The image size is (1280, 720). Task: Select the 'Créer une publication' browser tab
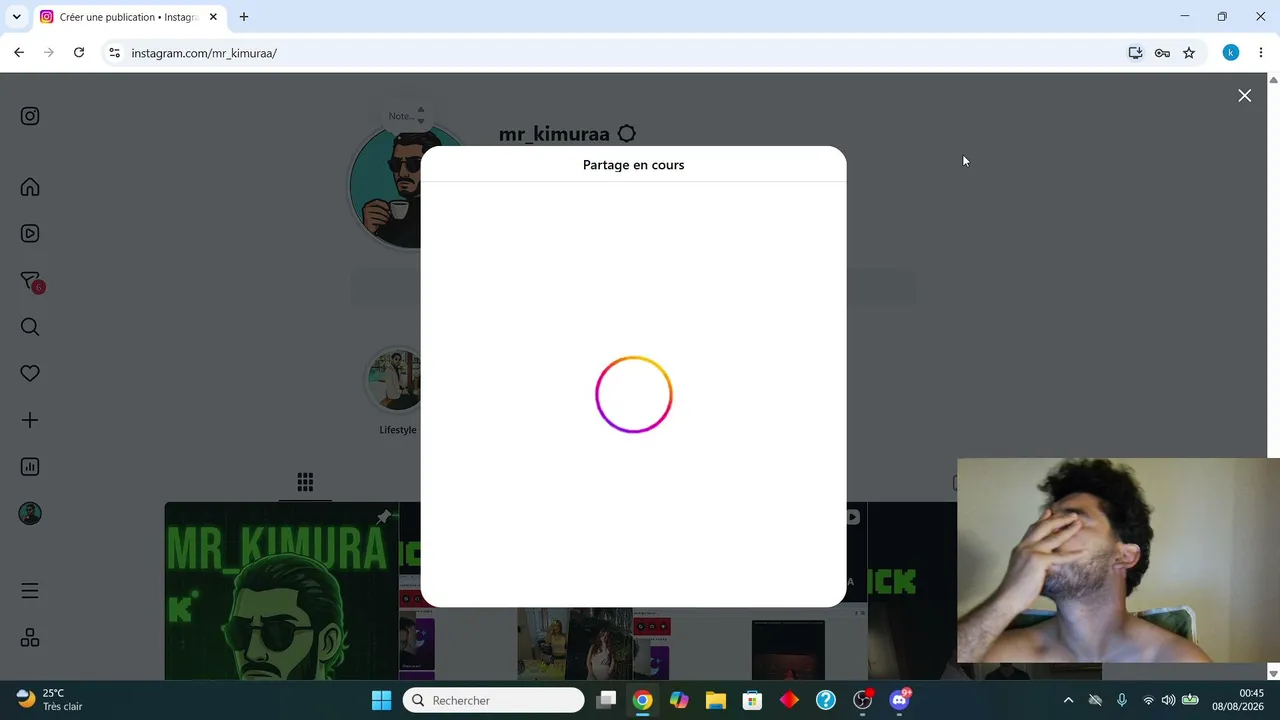click(x=129, y=17)
